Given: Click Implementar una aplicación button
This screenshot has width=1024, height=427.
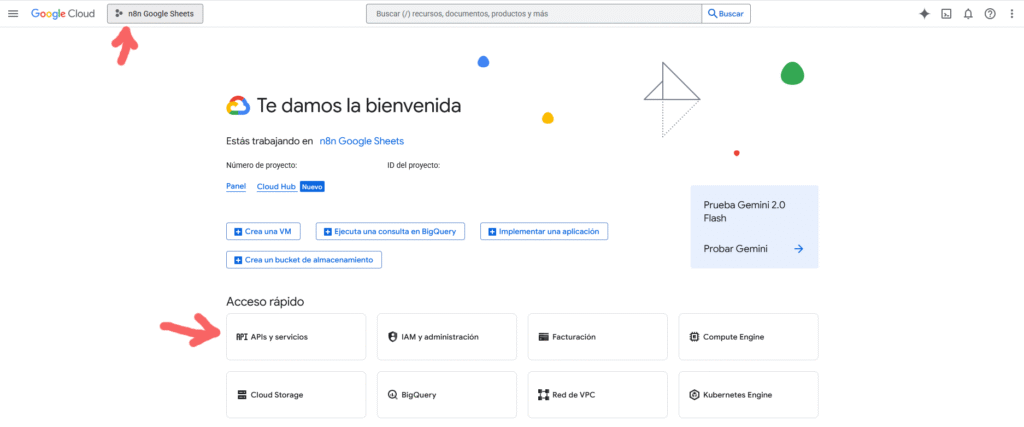Looking at the screenshot, I should click(544, 231).
